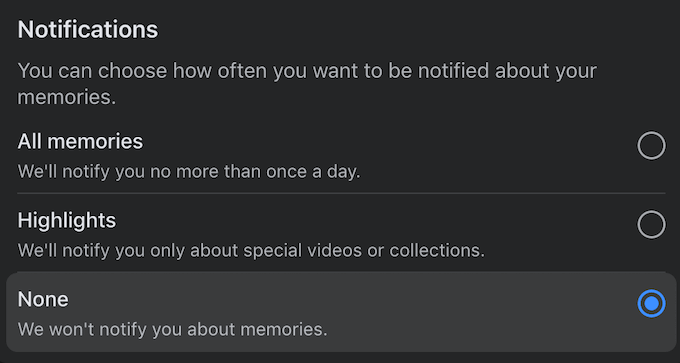Click the "None" option title

[x=43, y=299]
